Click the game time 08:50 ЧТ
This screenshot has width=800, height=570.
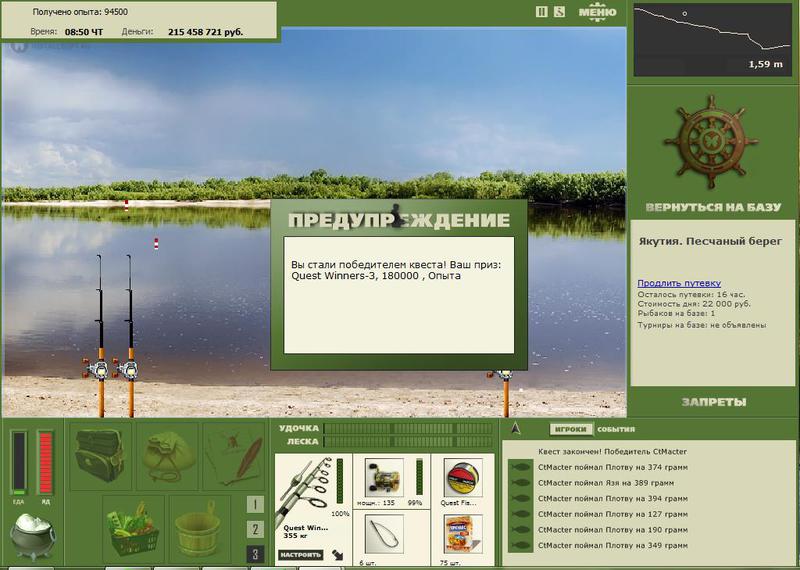coord(84,32)
